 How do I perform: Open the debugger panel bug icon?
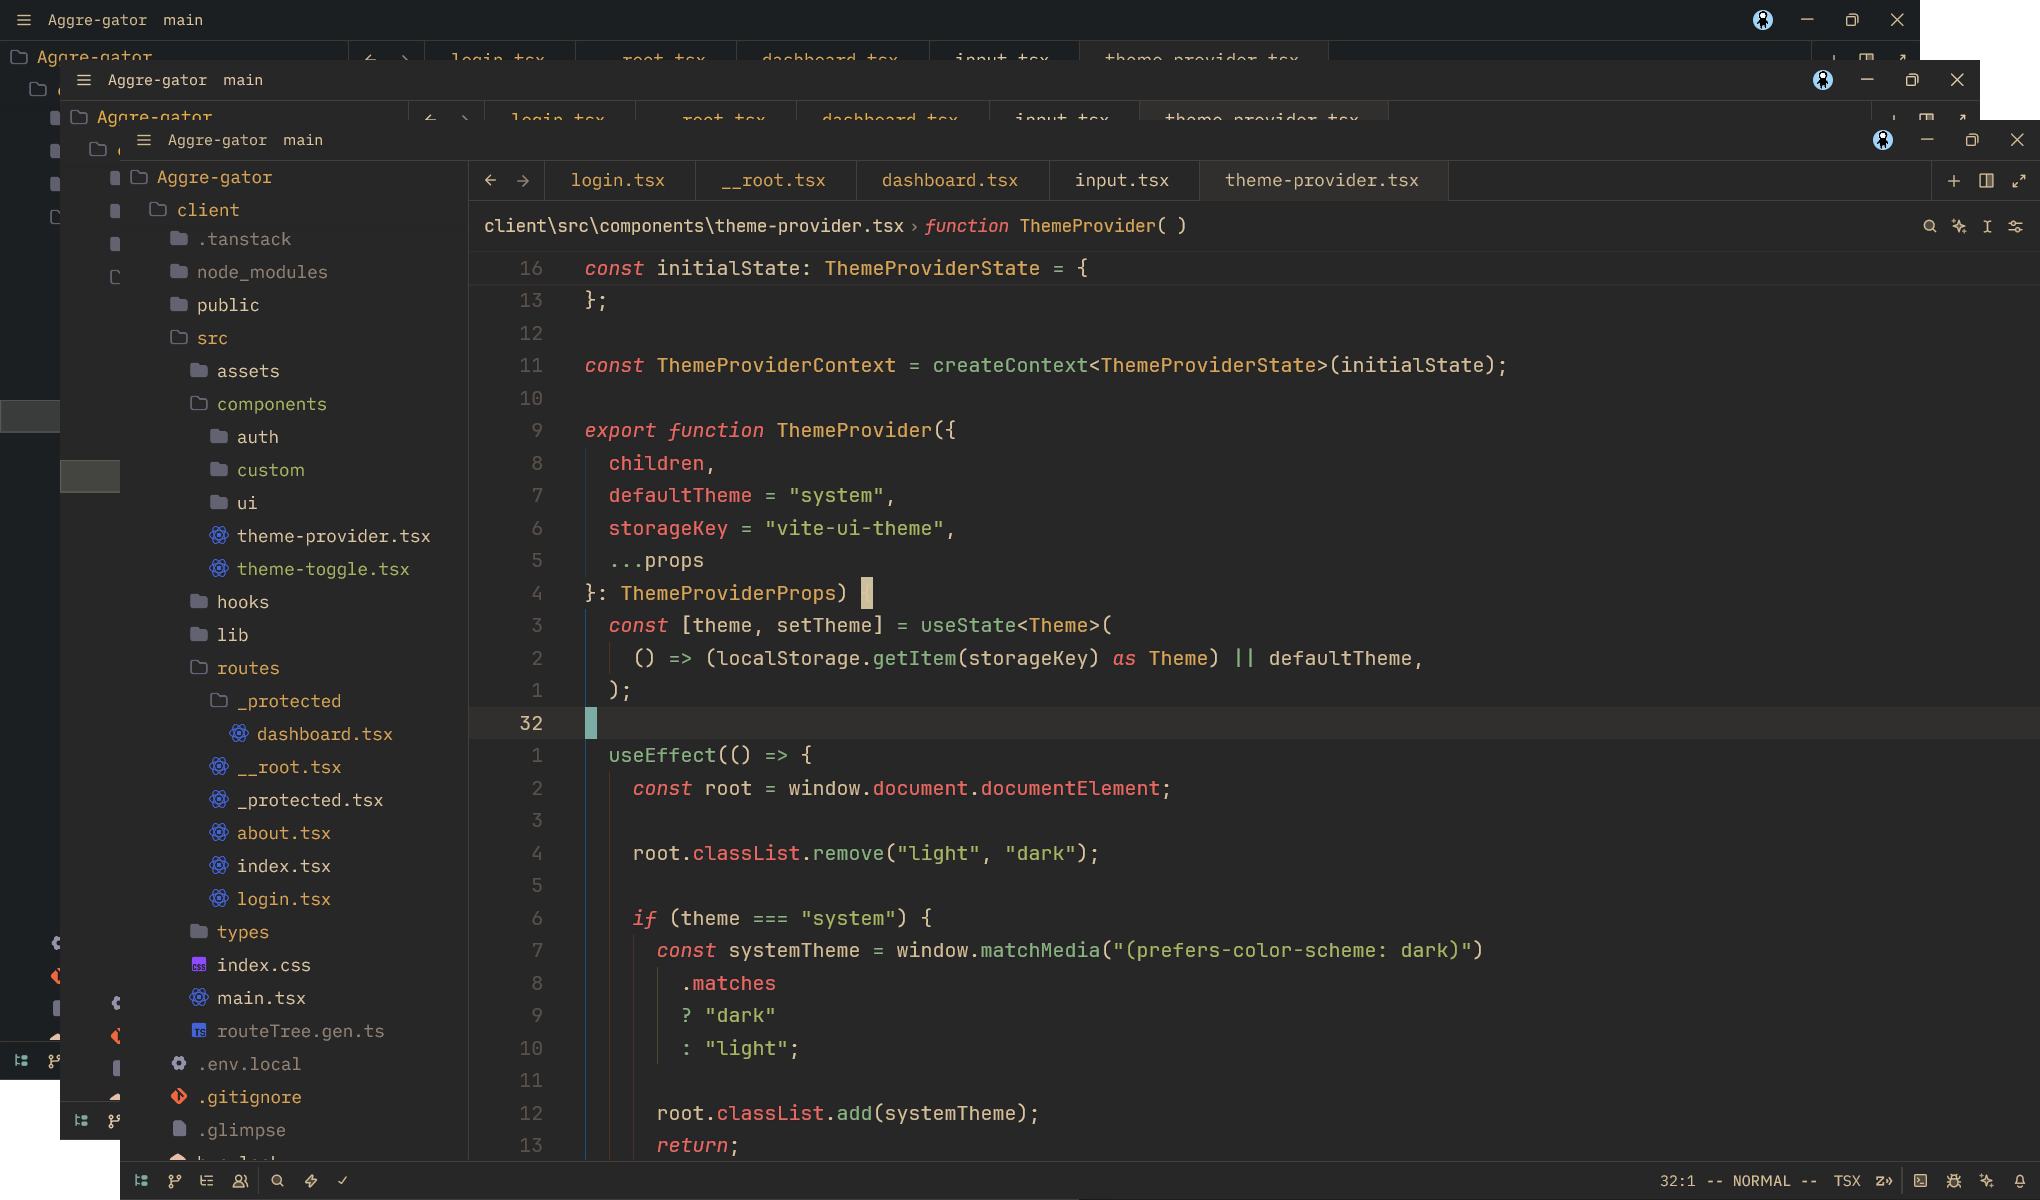click(x=1953, y=1181)
